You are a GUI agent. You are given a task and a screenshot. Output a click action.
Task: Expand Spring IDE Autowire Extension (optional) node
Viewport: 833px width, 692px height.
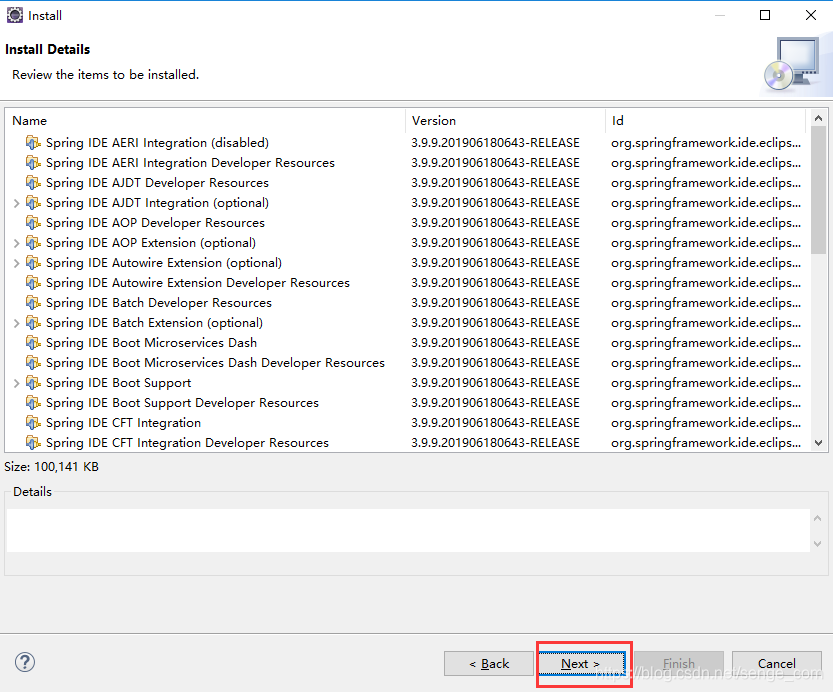coord(16,263)
